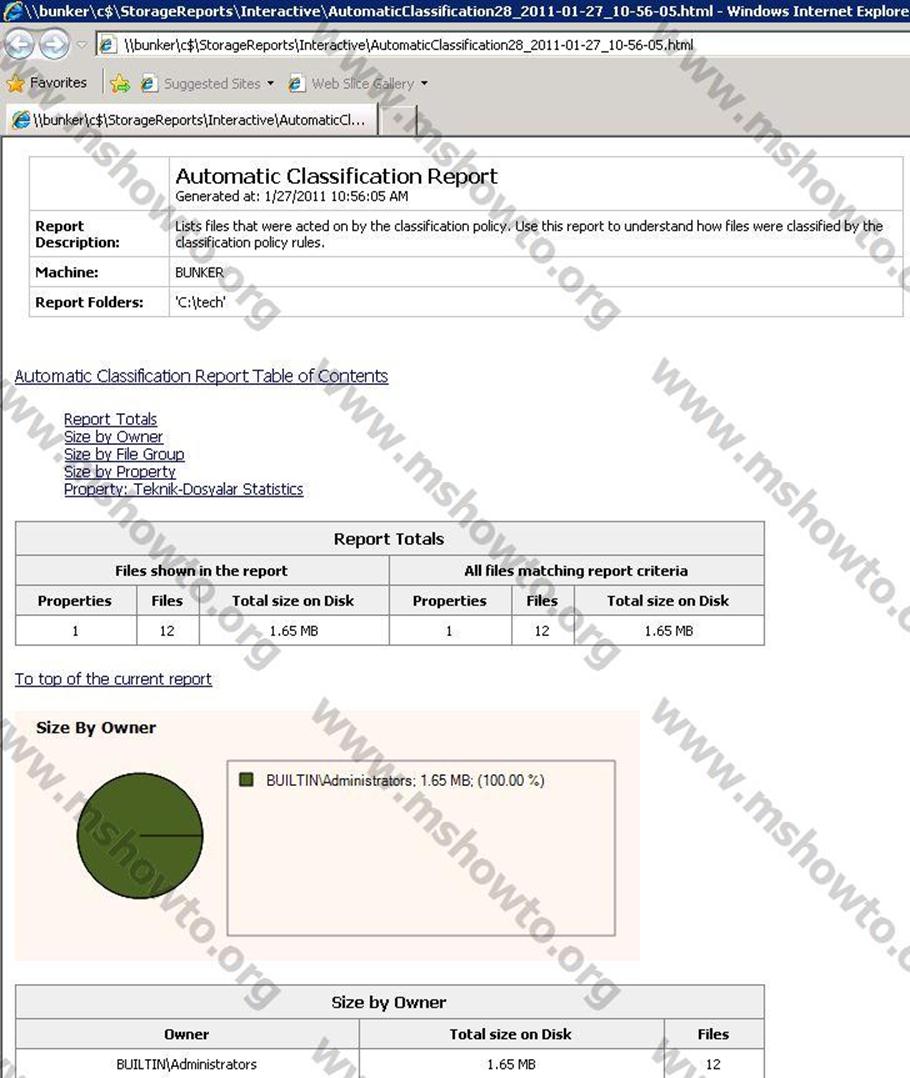Image resolution: width=910 pixels, height=1078 pixels.
Task: Click the Size by Owner table header
Action: [x=389, y=1002]
